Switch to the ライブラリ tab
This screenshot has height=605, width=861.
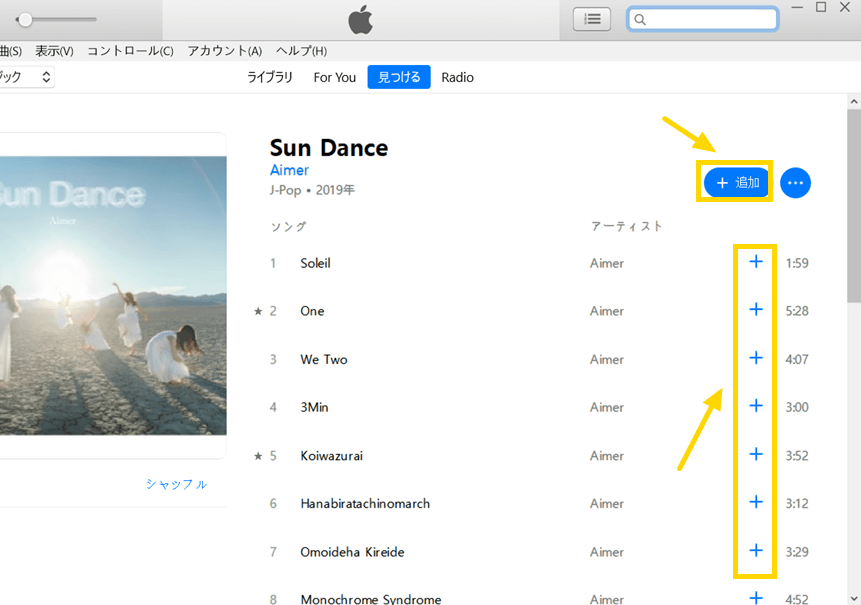coord(270,77)
